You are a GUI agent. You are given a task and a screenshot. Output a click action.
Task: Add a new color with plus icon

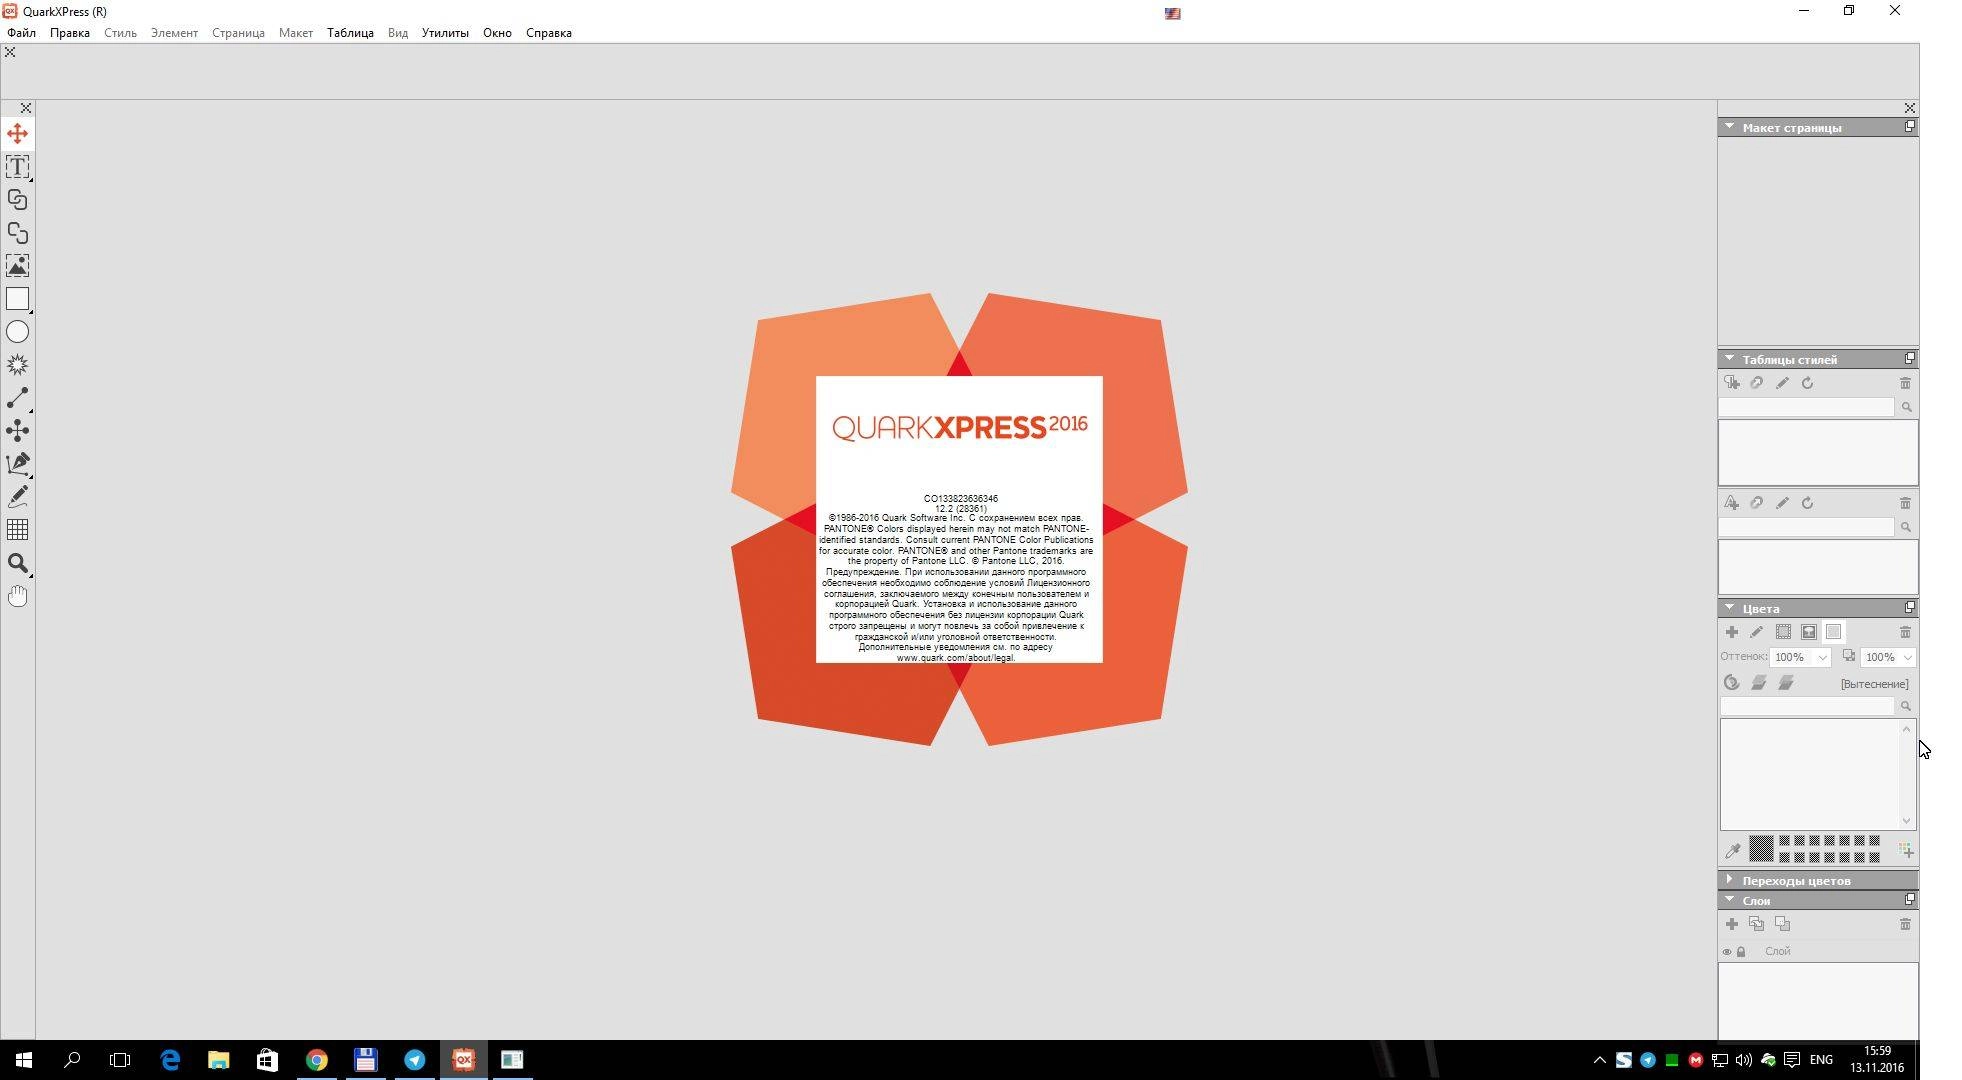[1732, 632]
